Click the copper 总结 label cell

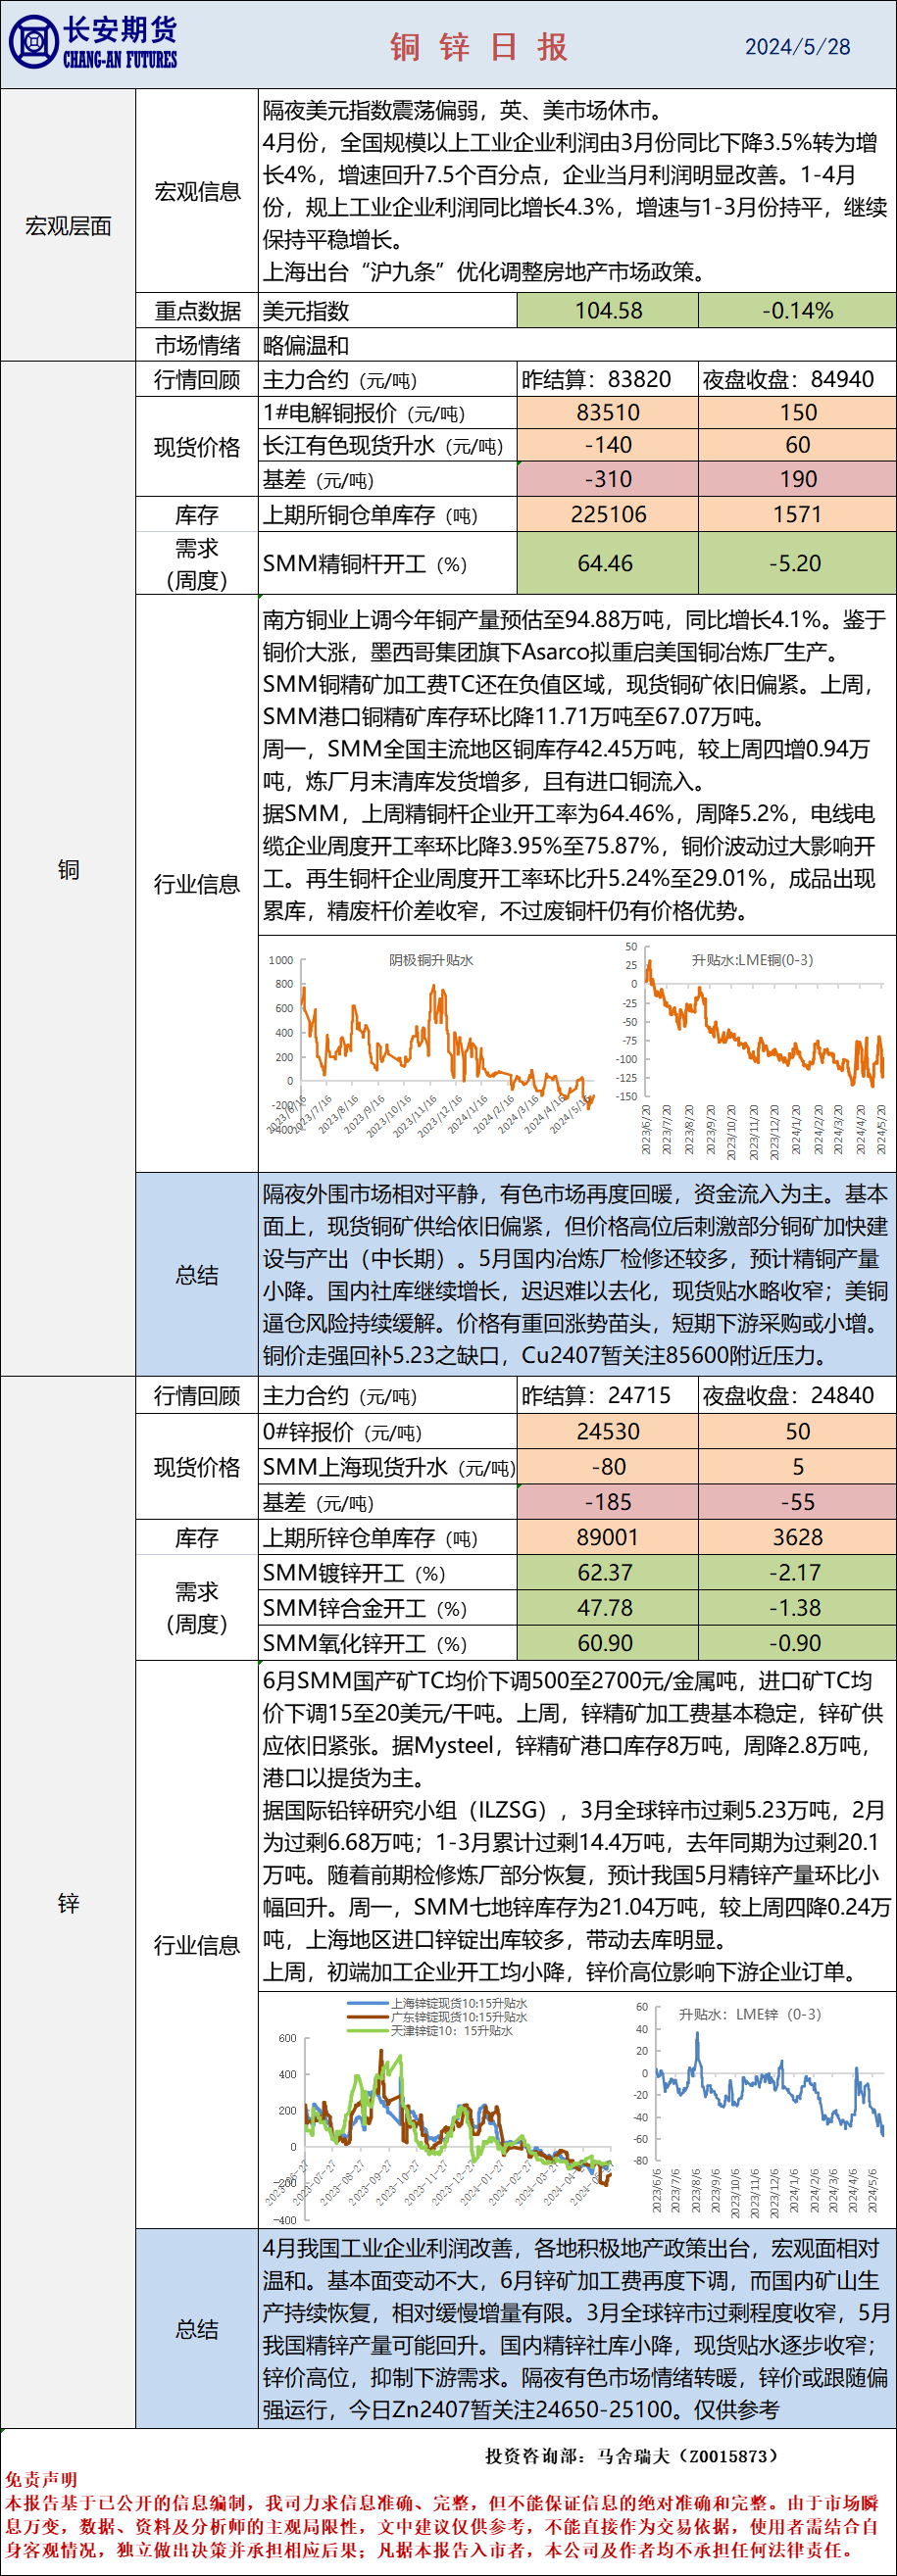click(197, 1275)
